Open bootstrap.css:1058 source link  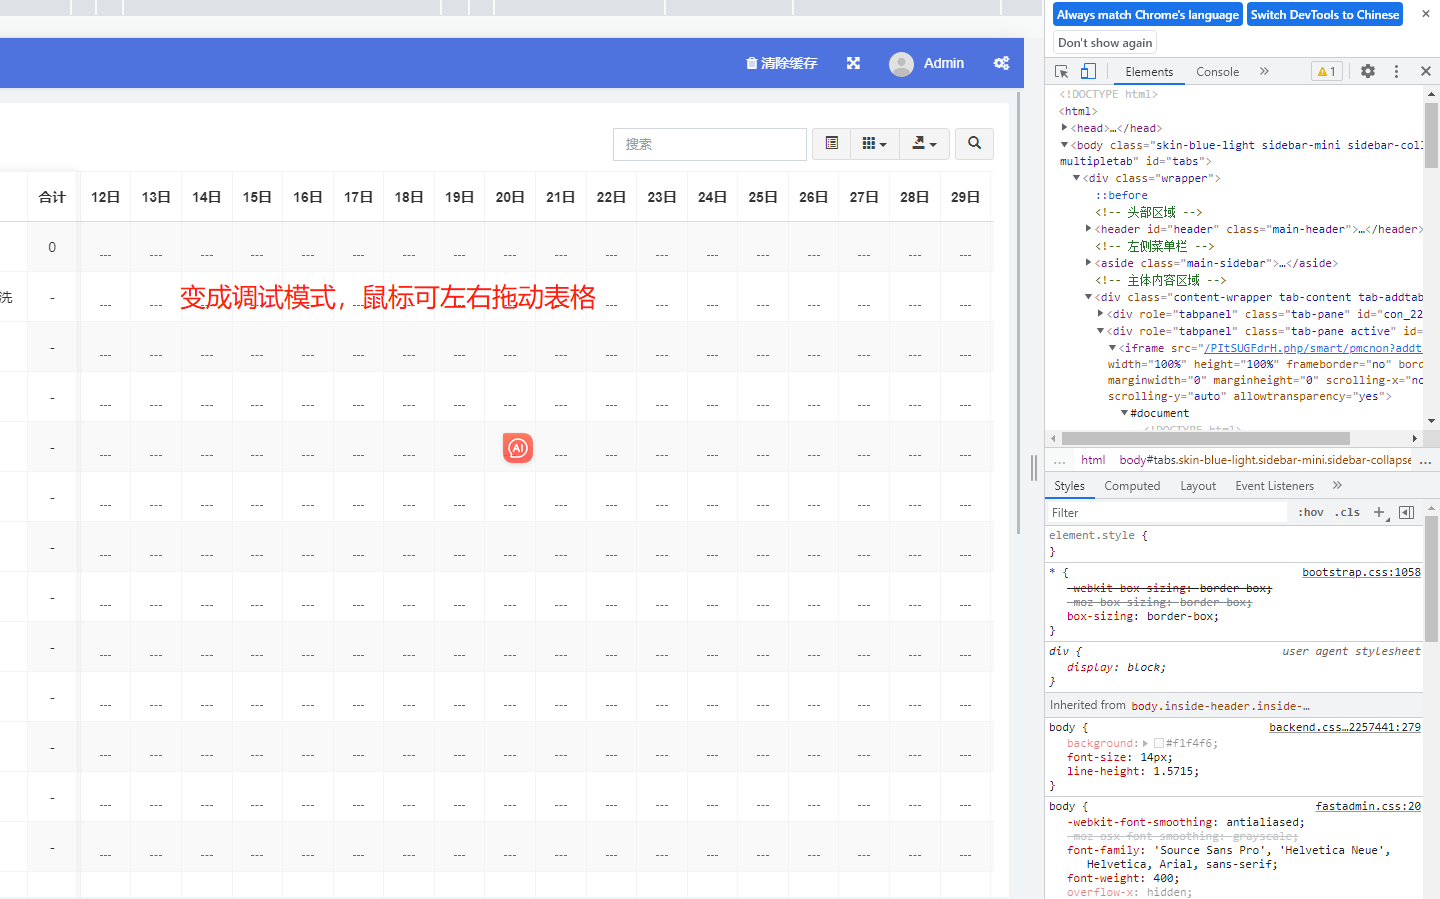(x=1361, y=572)
